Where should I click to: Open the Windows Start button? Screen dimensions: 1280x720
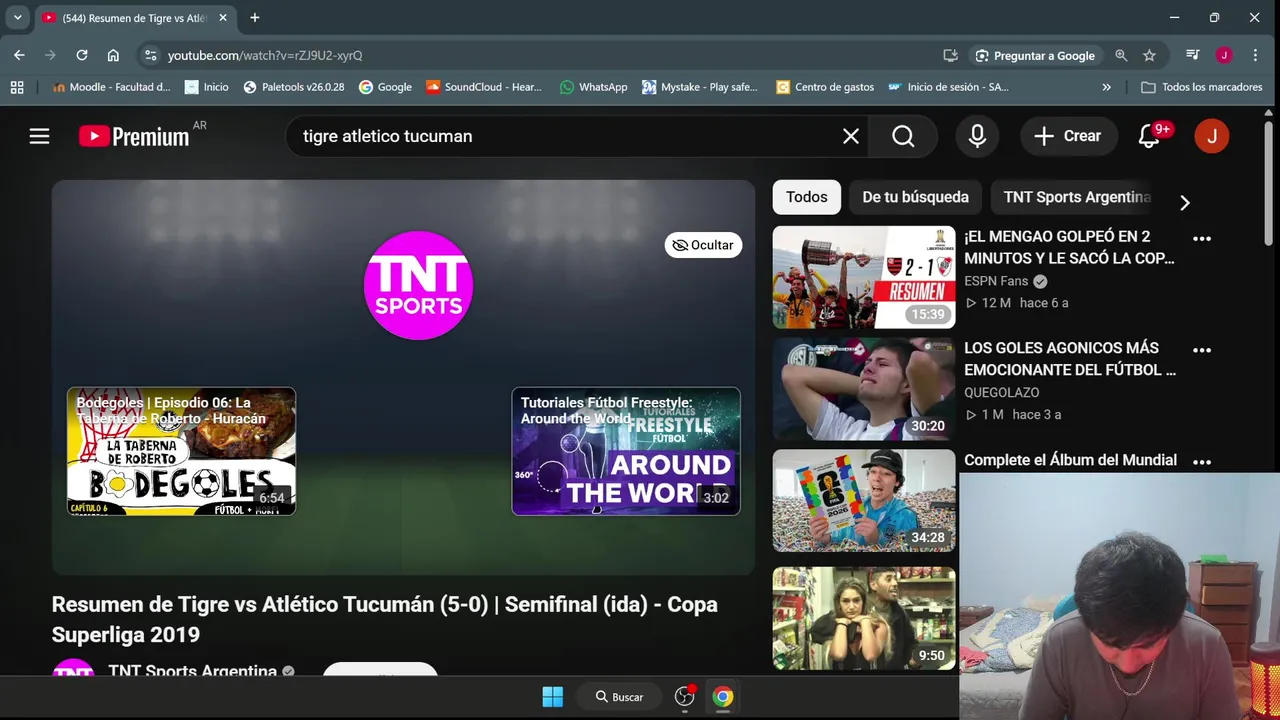(x=552, y=697)
